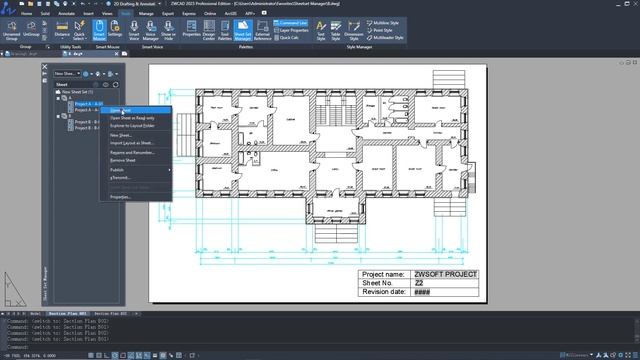Open Smart Mouse Settings

coord(115,30)
